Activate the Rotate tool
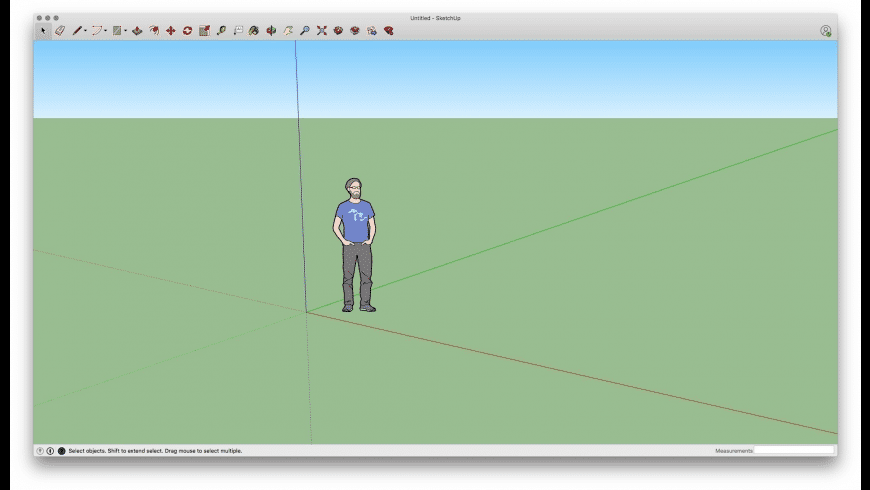This screenshot has width=870, height=490. tap(187, 31)
